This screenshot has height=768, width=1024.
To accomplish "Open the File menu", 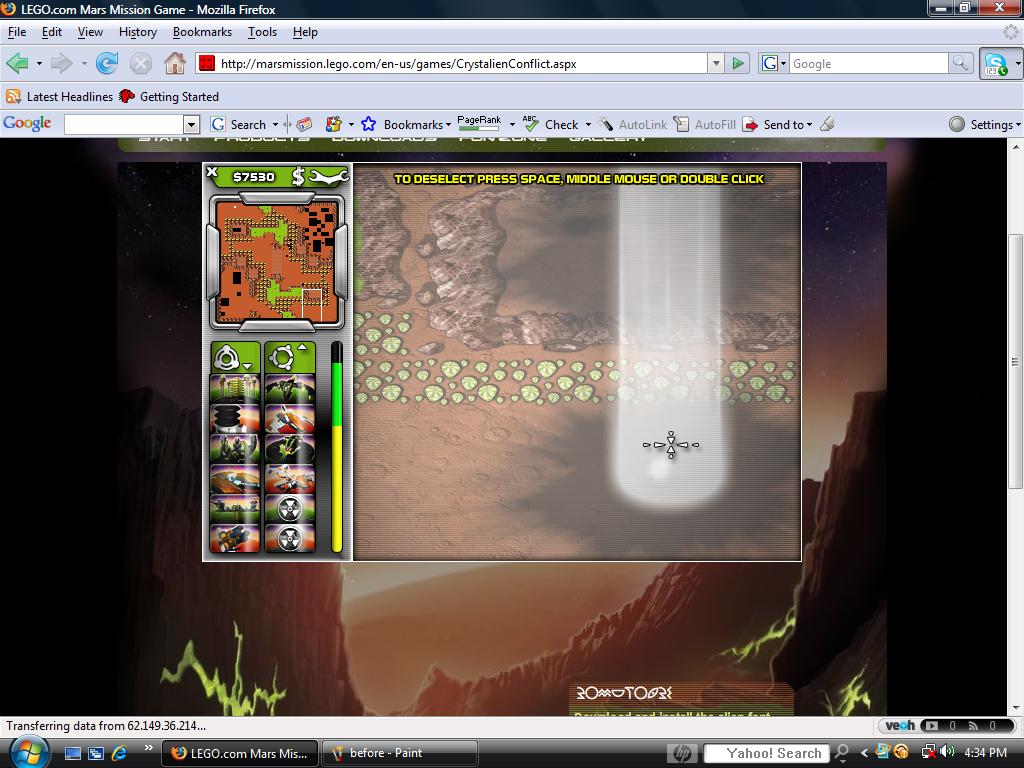I will (17, 32).
